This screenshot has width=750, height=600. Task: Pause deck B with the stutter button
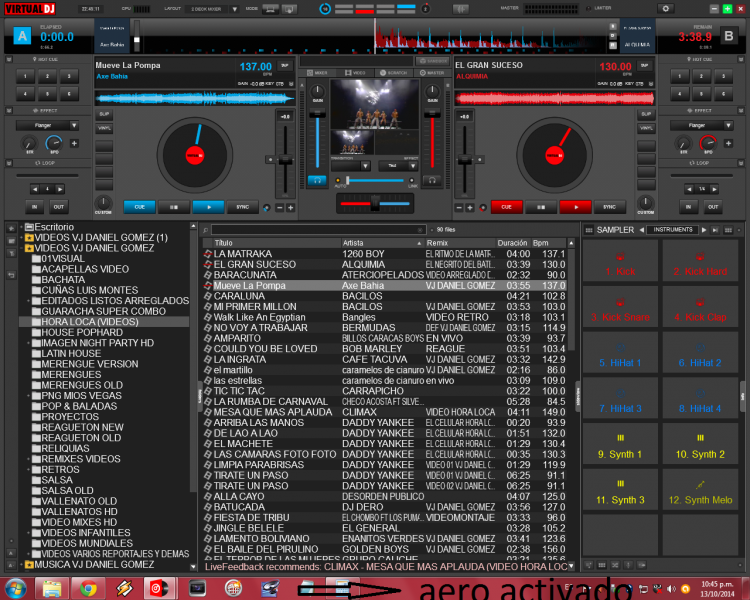click(x=541, y=207)
